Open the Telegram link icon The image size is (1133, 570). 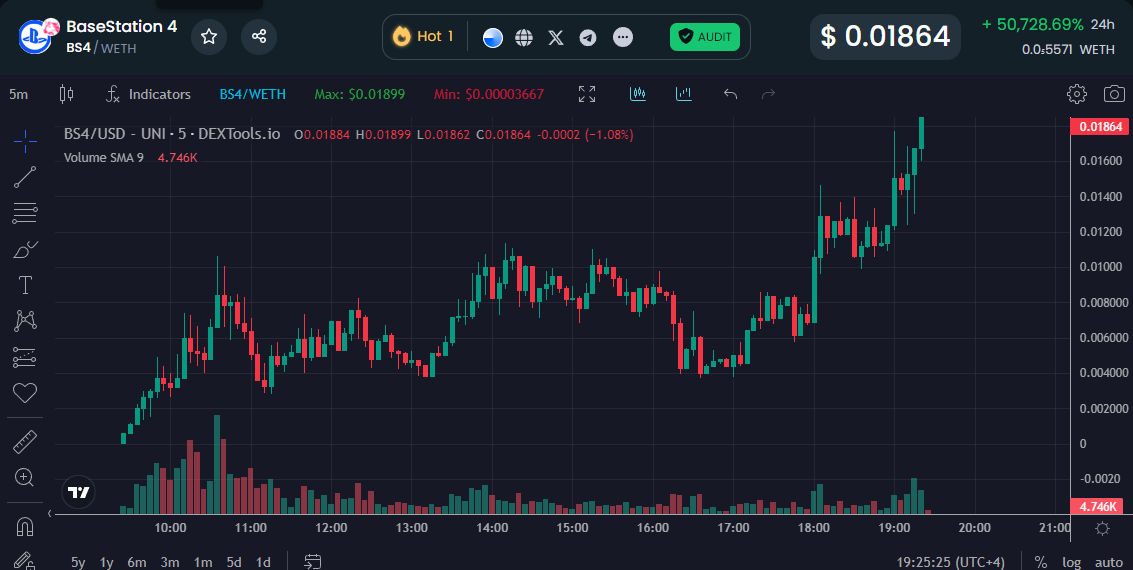588,38
